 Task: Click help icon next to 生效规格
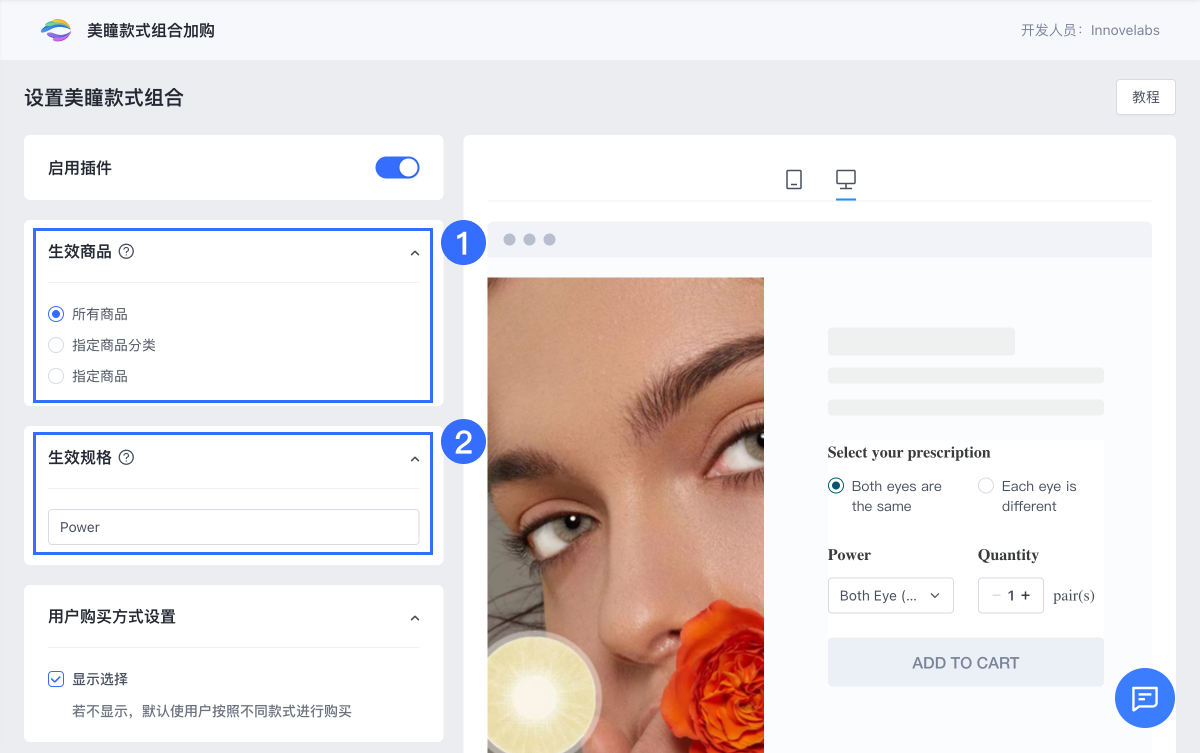tap(126, 458)
